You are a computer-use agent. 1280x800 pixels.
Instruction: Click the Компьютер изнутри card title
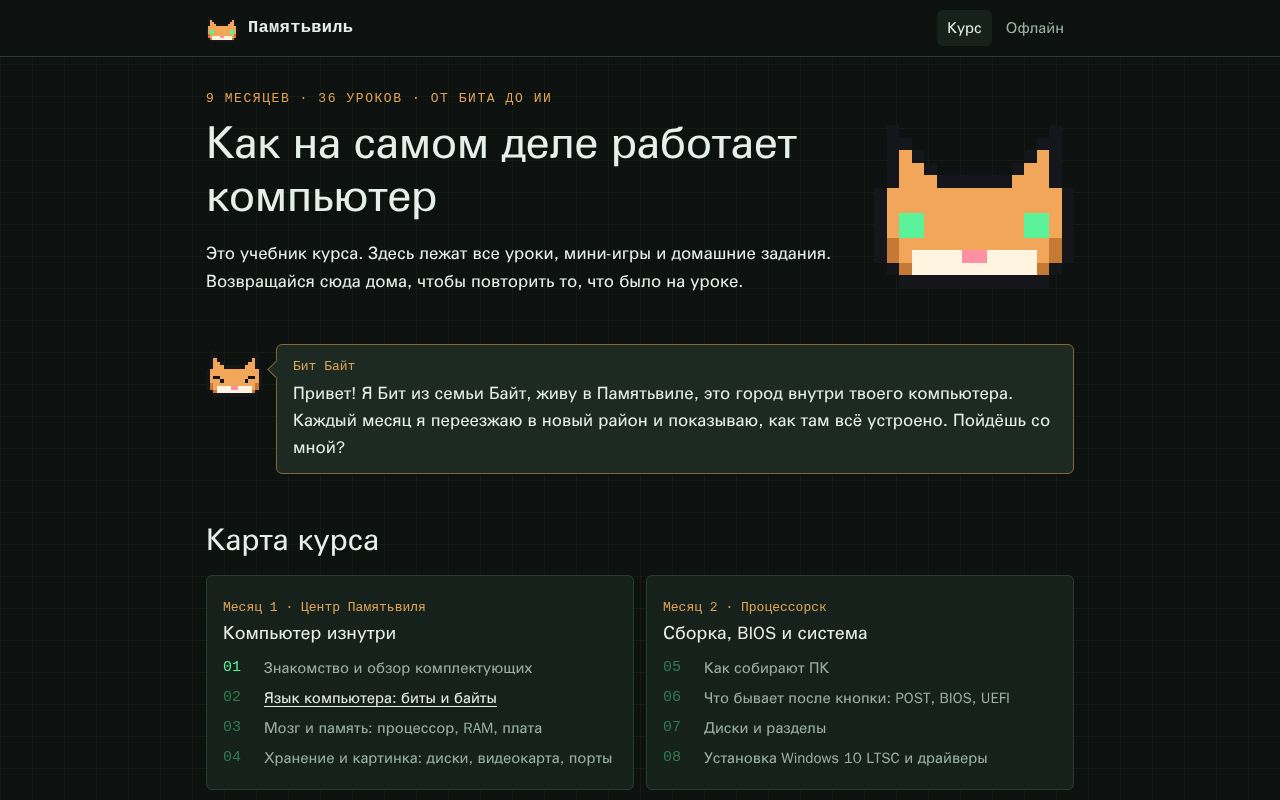pyautogui.click(x=309, y=633)
